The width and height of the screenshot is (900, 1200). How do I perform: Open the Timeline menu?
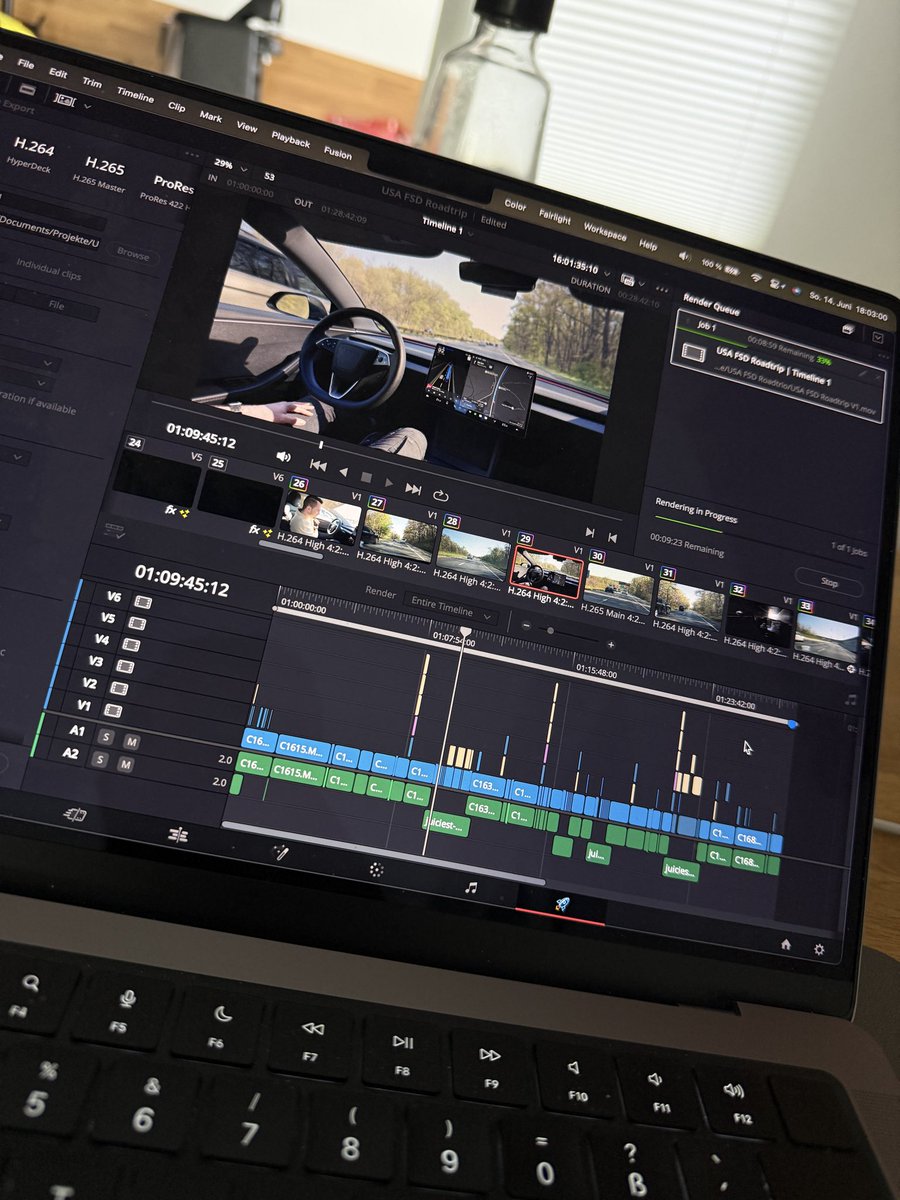pos(135,95)
